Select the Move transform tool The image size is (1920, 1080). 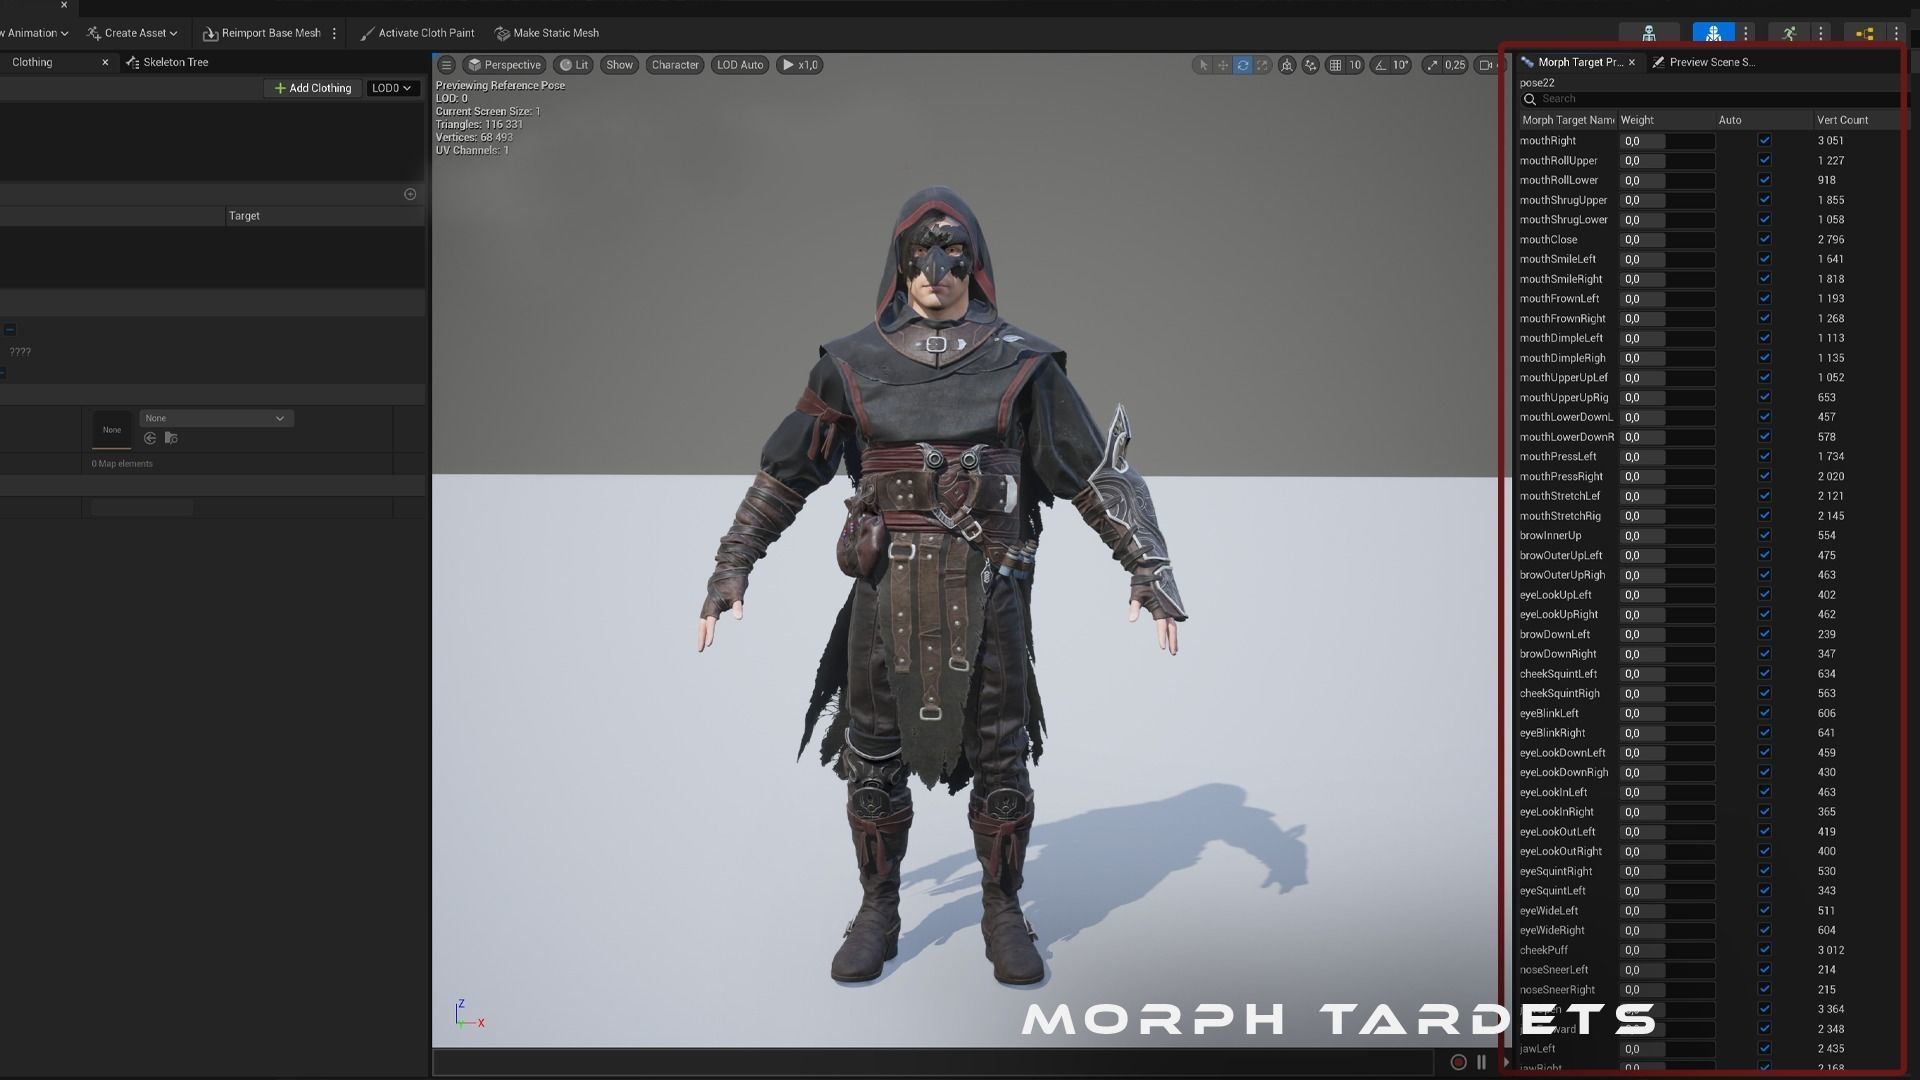click(1223, 65)
